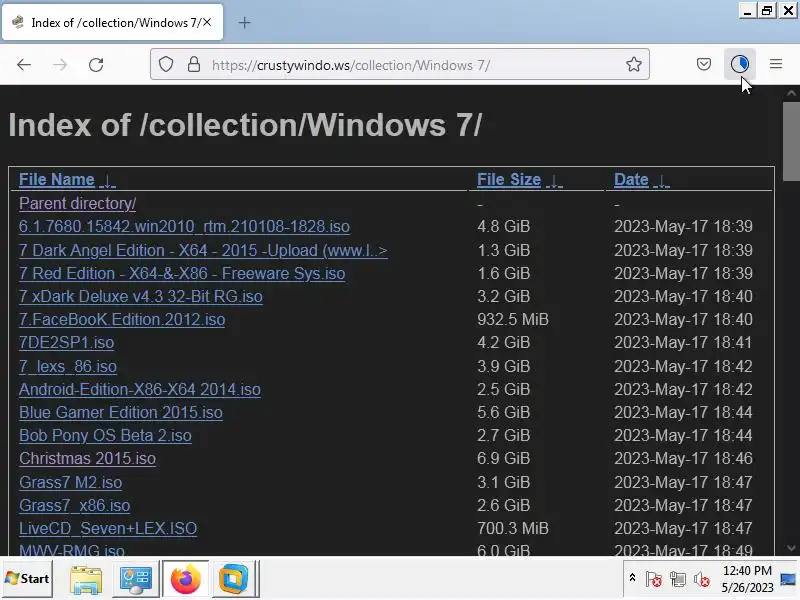800x600 pixels.
Task: Open 7 Dark Angel Edition X64 link
Action: coord(203,251)
